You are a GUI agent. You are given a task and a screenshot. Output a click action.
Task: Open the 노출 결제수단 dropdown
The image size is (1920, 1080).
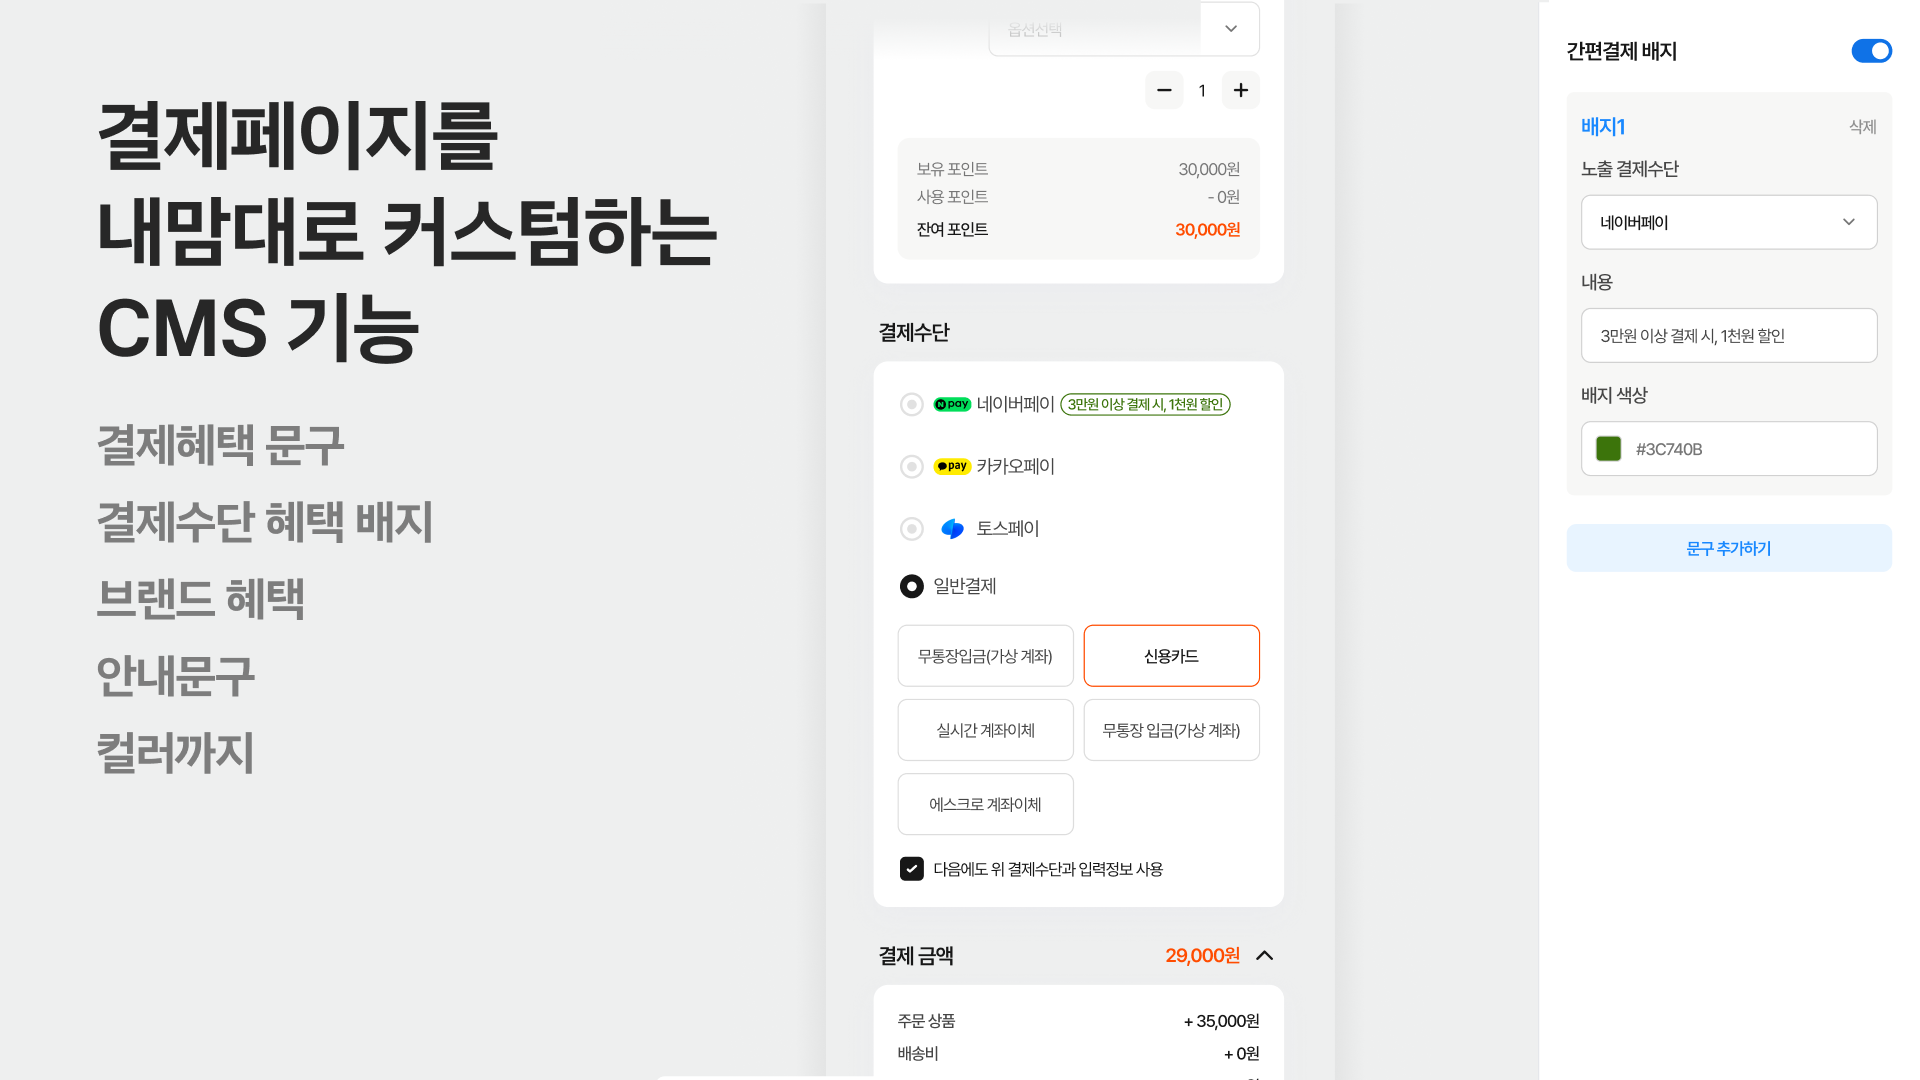click(1729, 222)
